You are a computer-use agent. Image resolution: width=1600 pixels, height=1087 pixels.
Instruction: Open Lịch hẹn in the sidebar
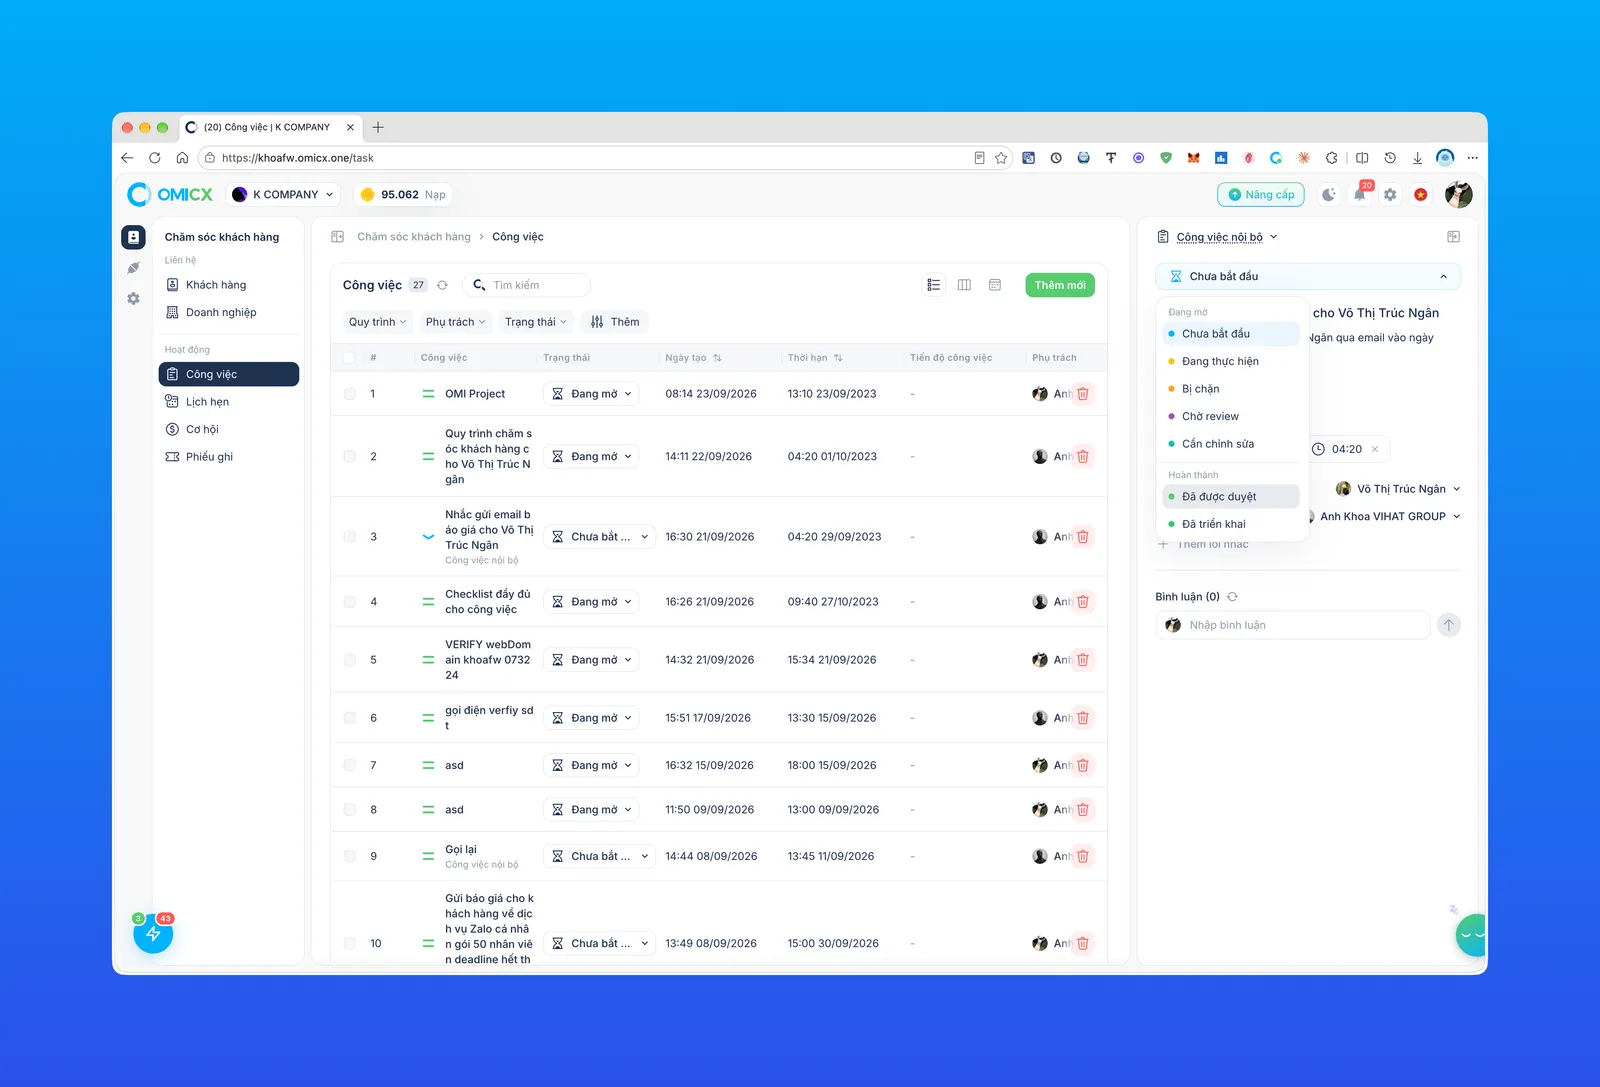pyautogui.click(x=229, y=402)
